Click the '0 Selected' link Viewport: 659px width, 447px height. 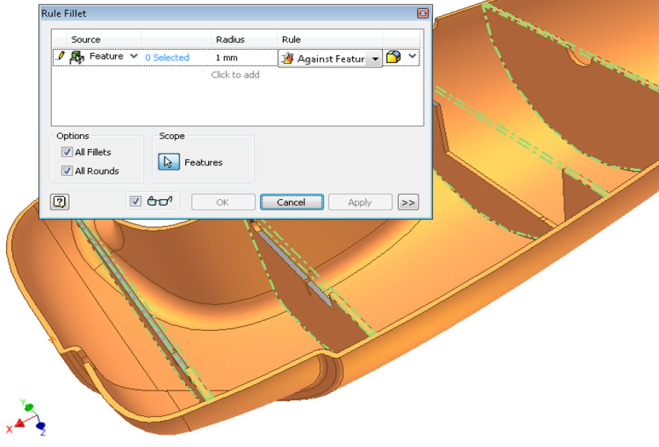167,58
